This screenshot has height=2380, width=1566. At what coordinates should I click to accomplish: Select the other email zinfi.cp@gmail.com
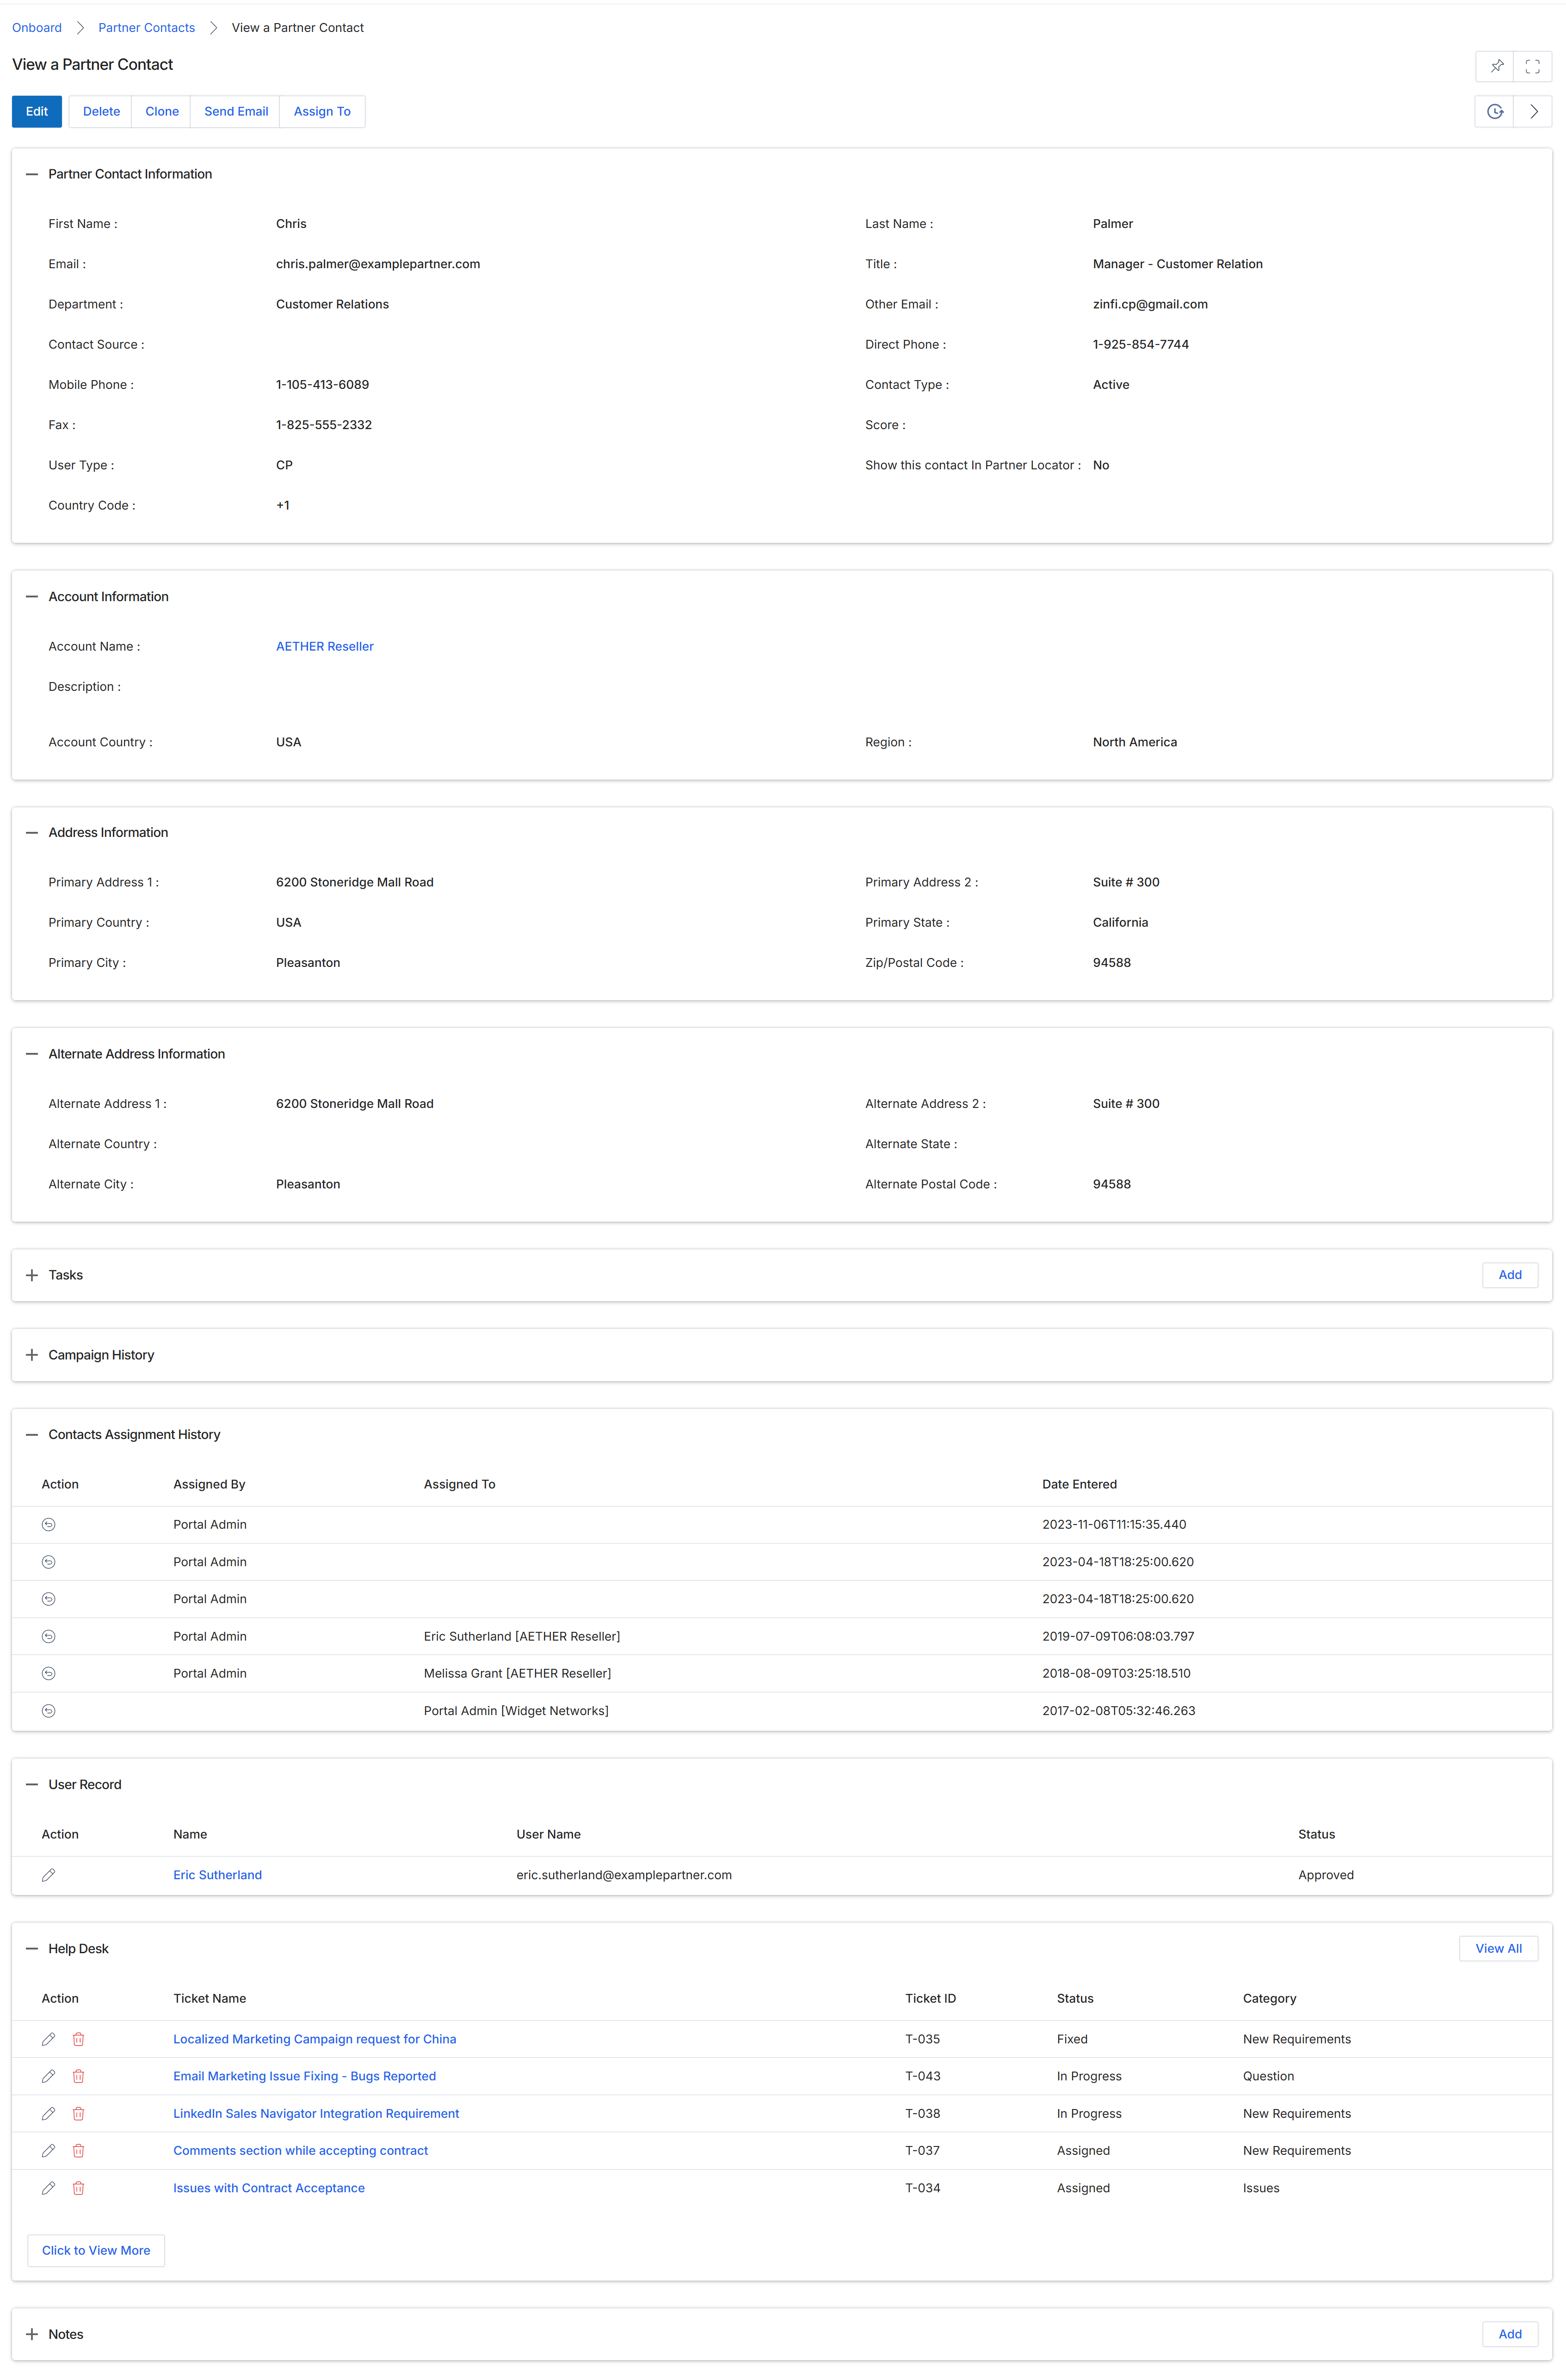pos(1150,304)
